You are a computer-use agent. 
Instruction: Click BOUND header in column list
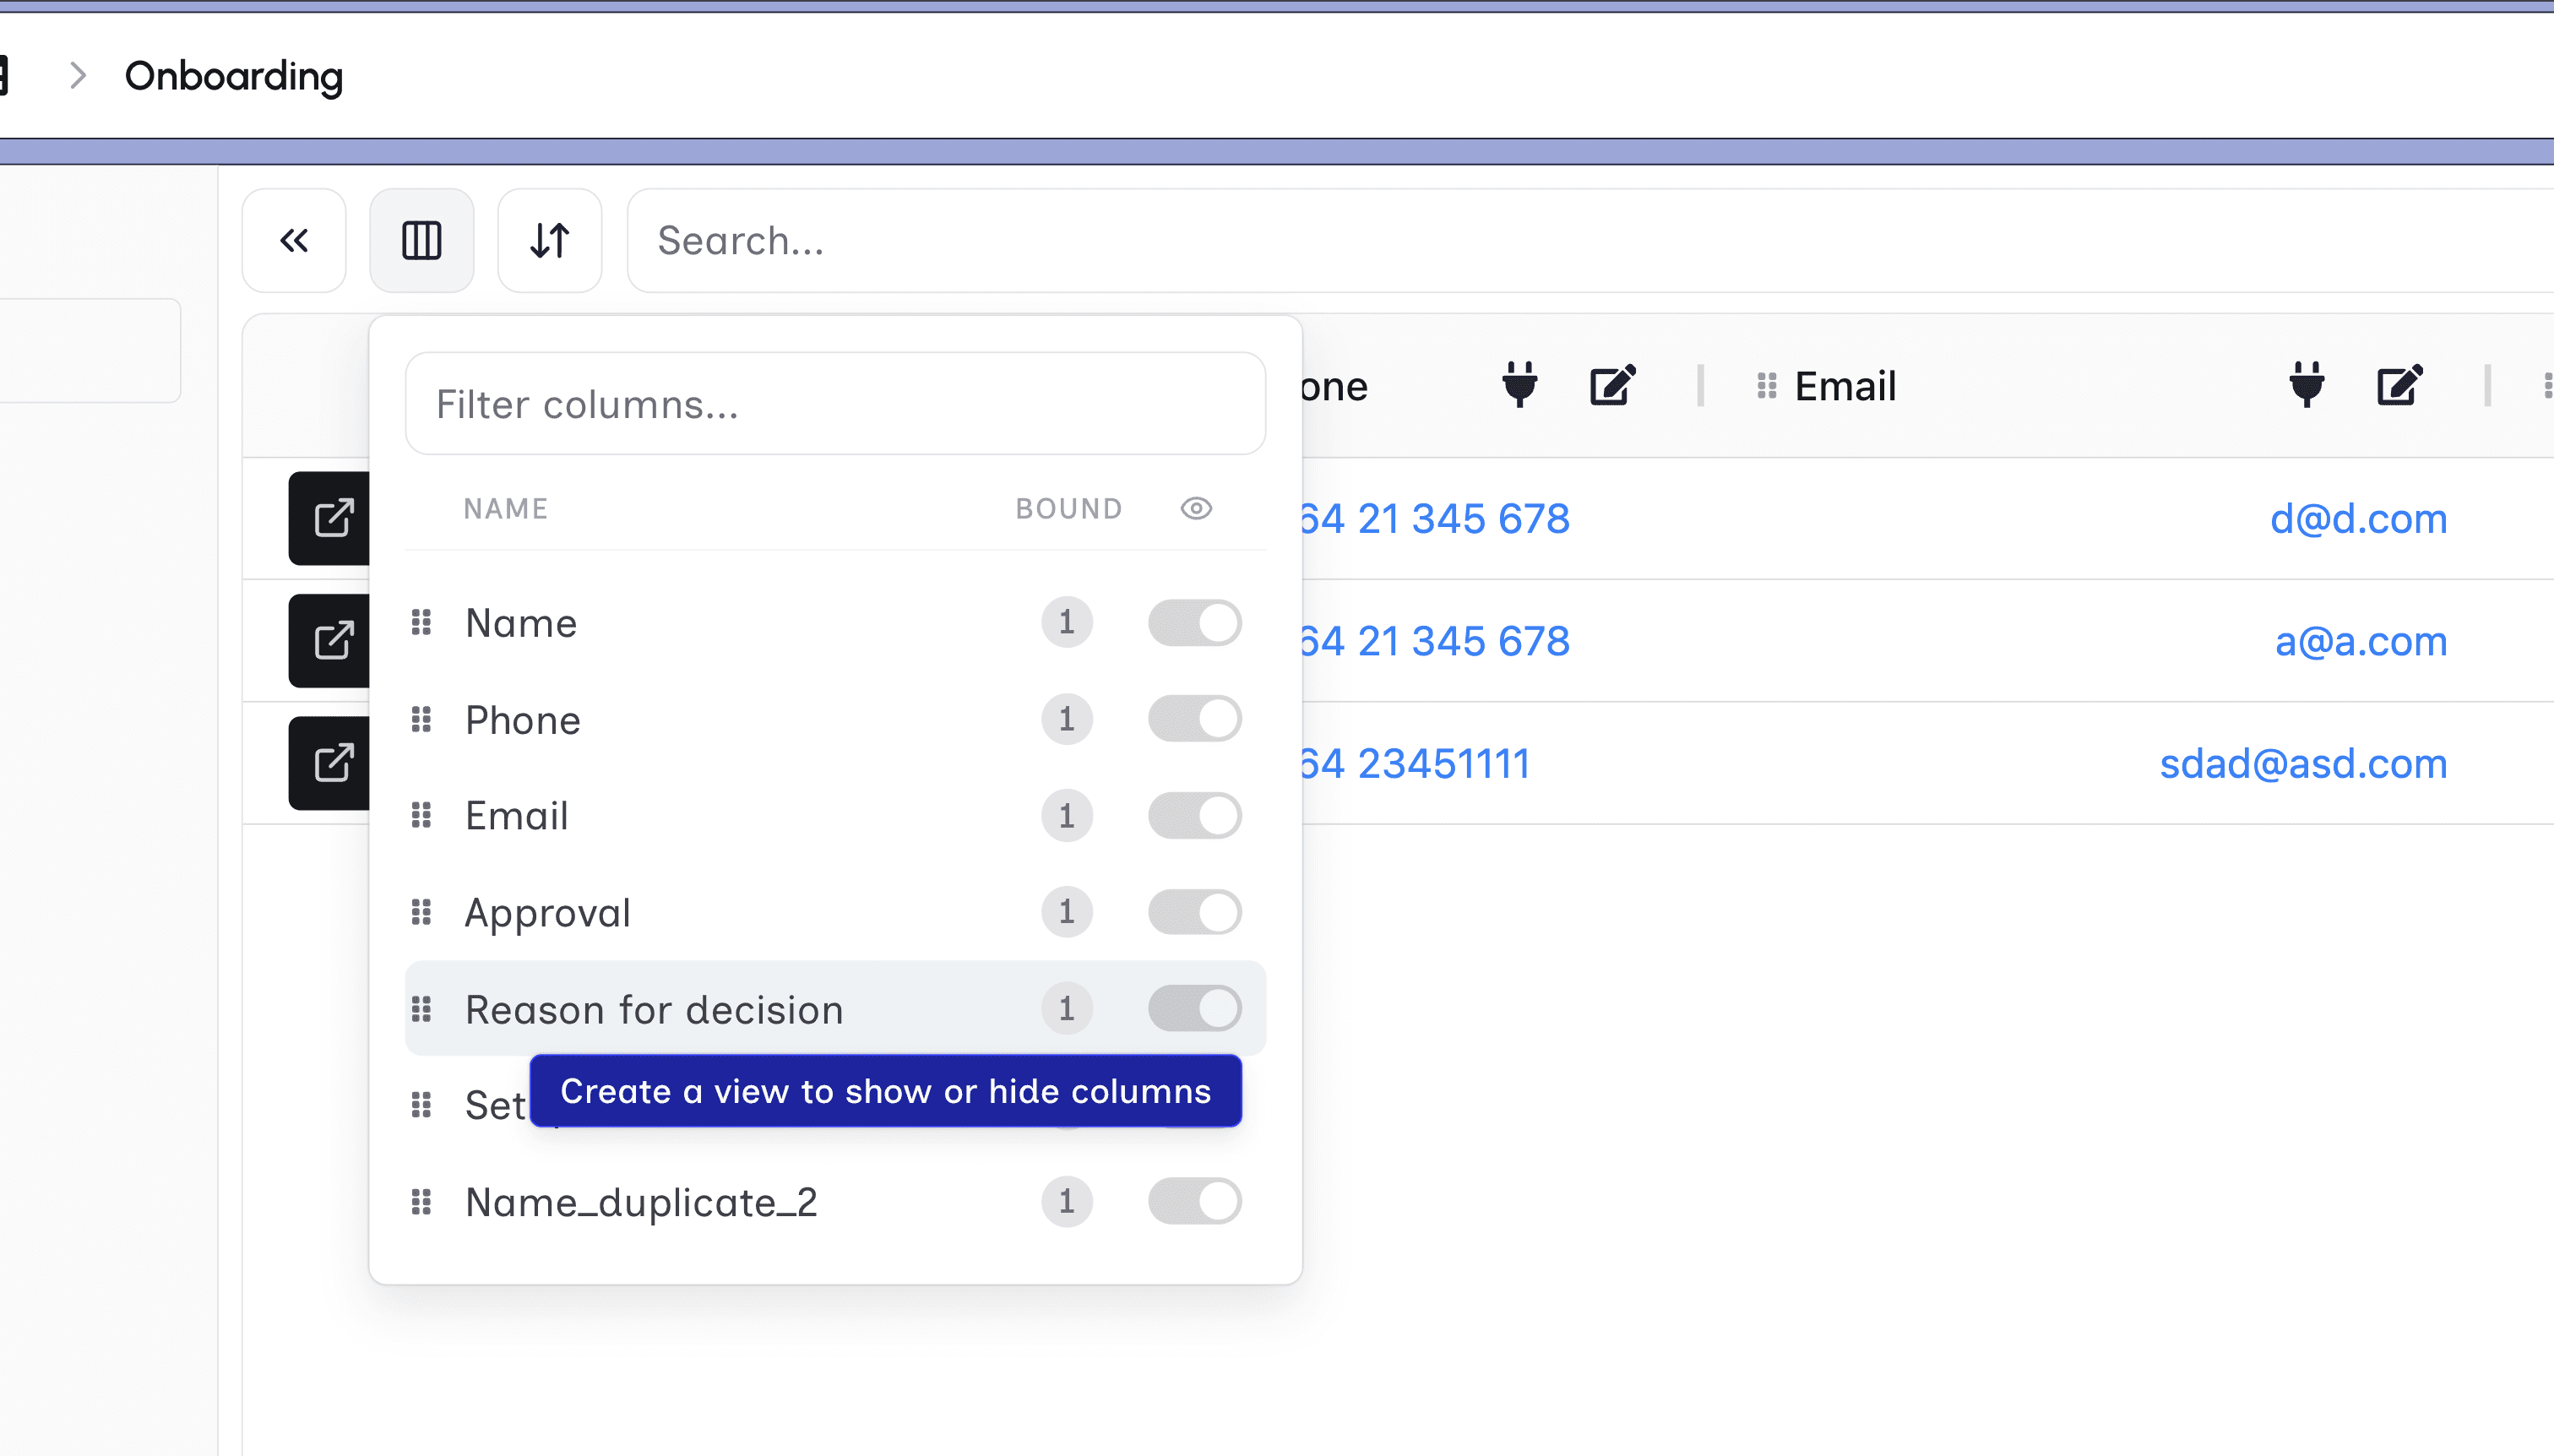[x=1069, y=509]
